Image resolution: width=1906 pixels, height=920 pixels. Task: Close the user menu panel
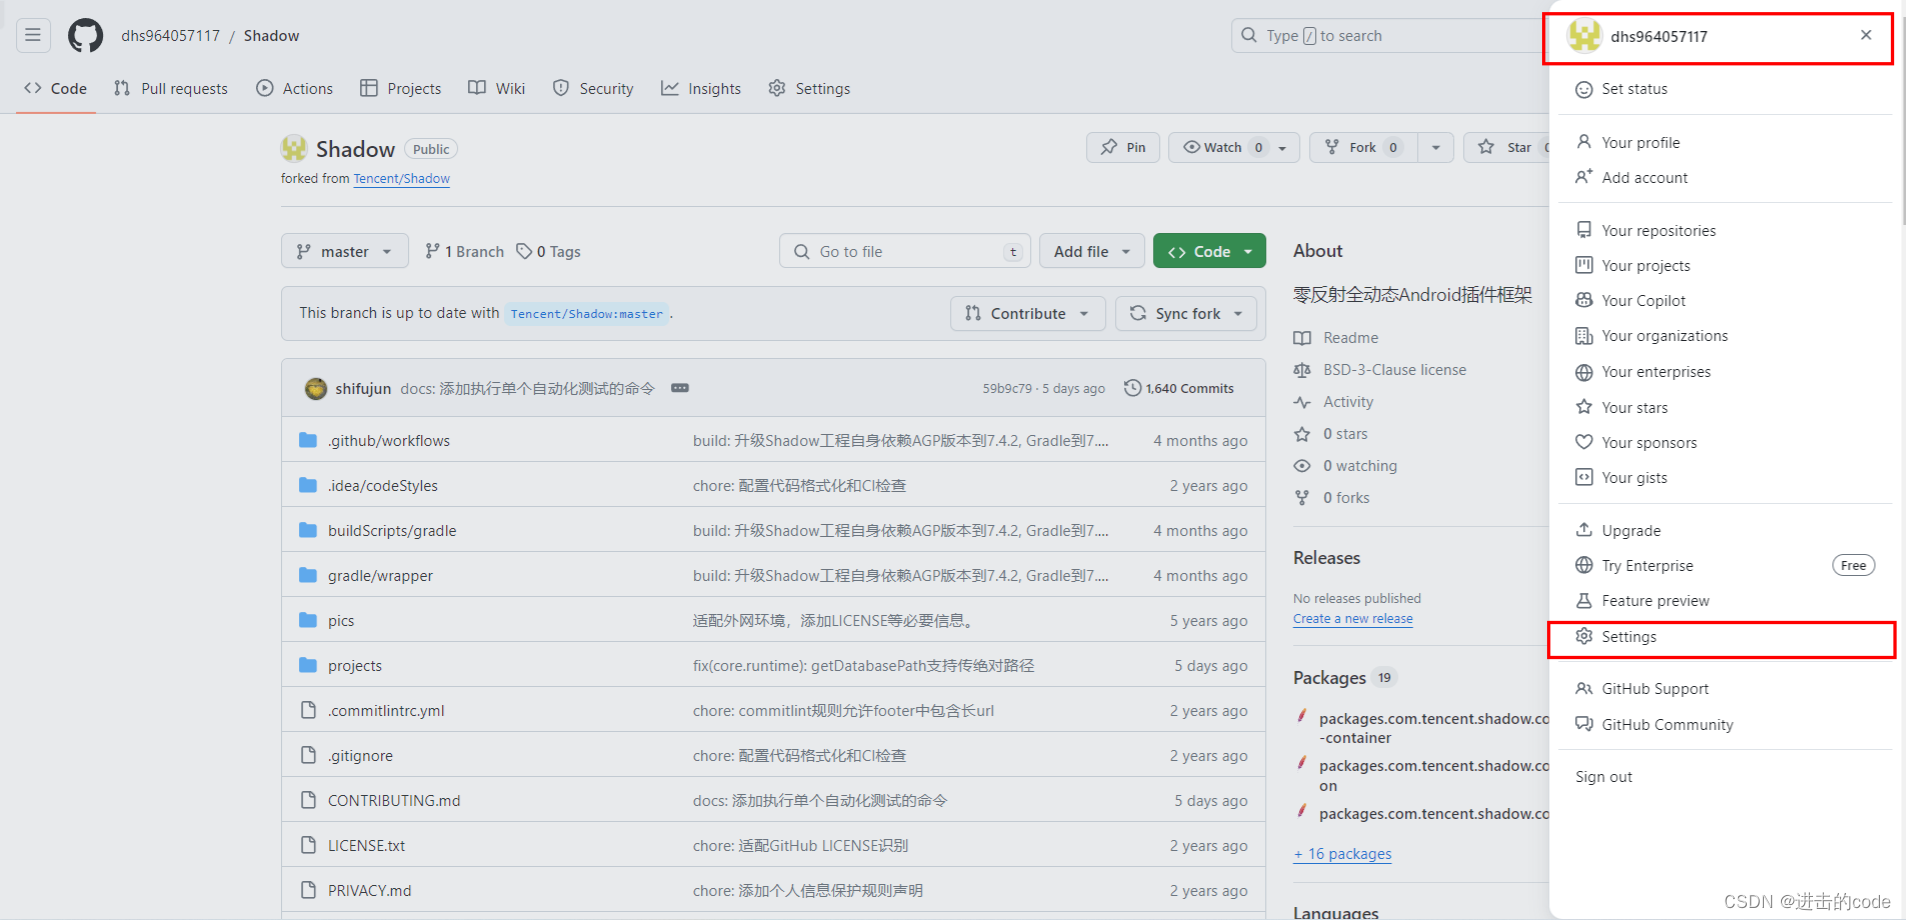click(1866, 35)
